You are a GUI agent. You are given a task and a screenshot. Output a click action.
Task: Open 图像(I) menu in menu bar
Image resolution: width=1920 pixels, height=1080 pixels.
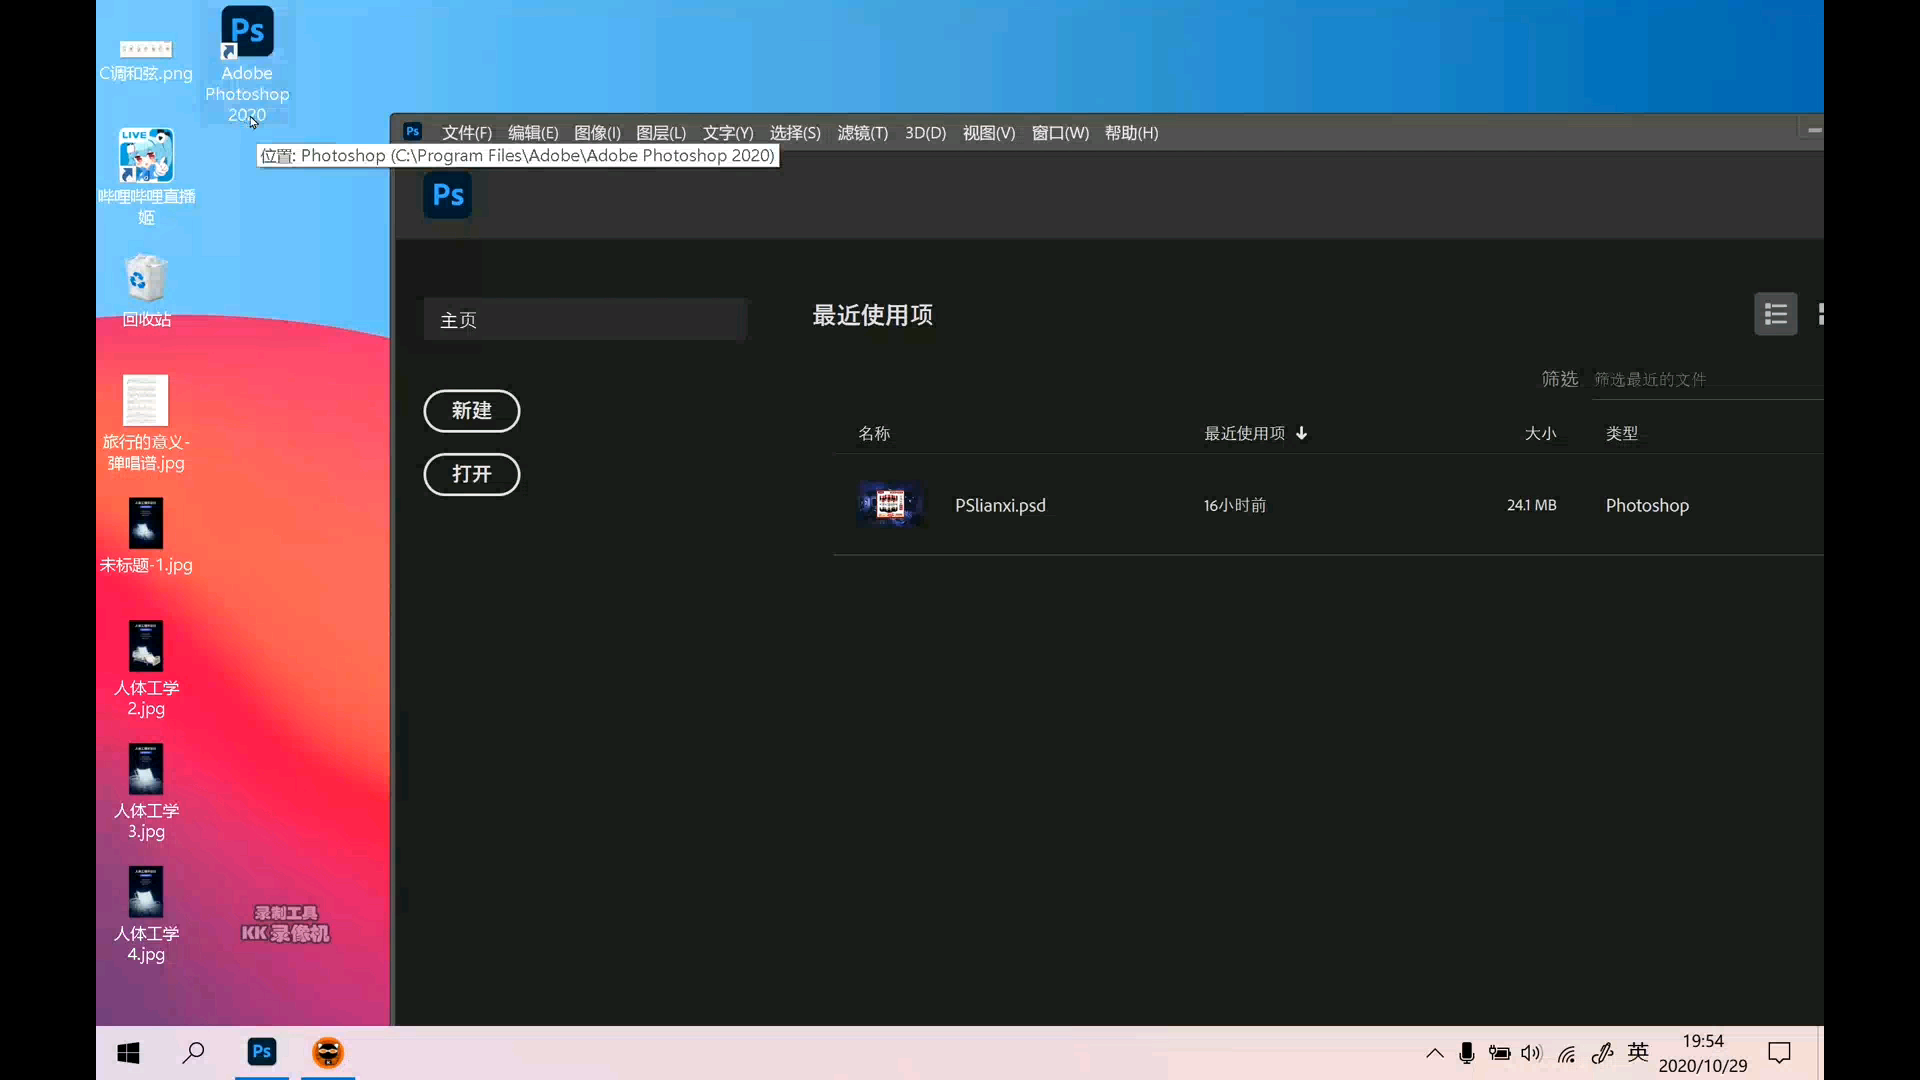[x=596, y=132]
